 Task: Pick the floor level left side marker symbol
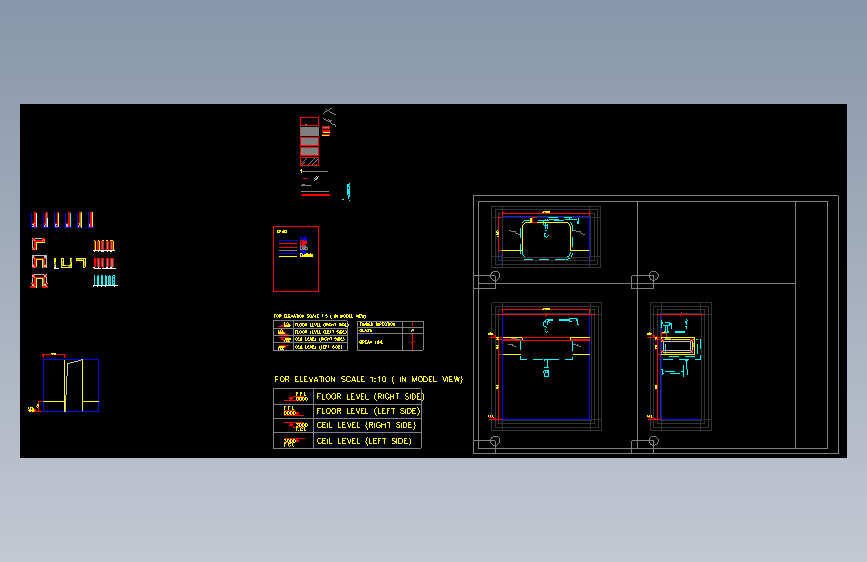click(293, 411)
